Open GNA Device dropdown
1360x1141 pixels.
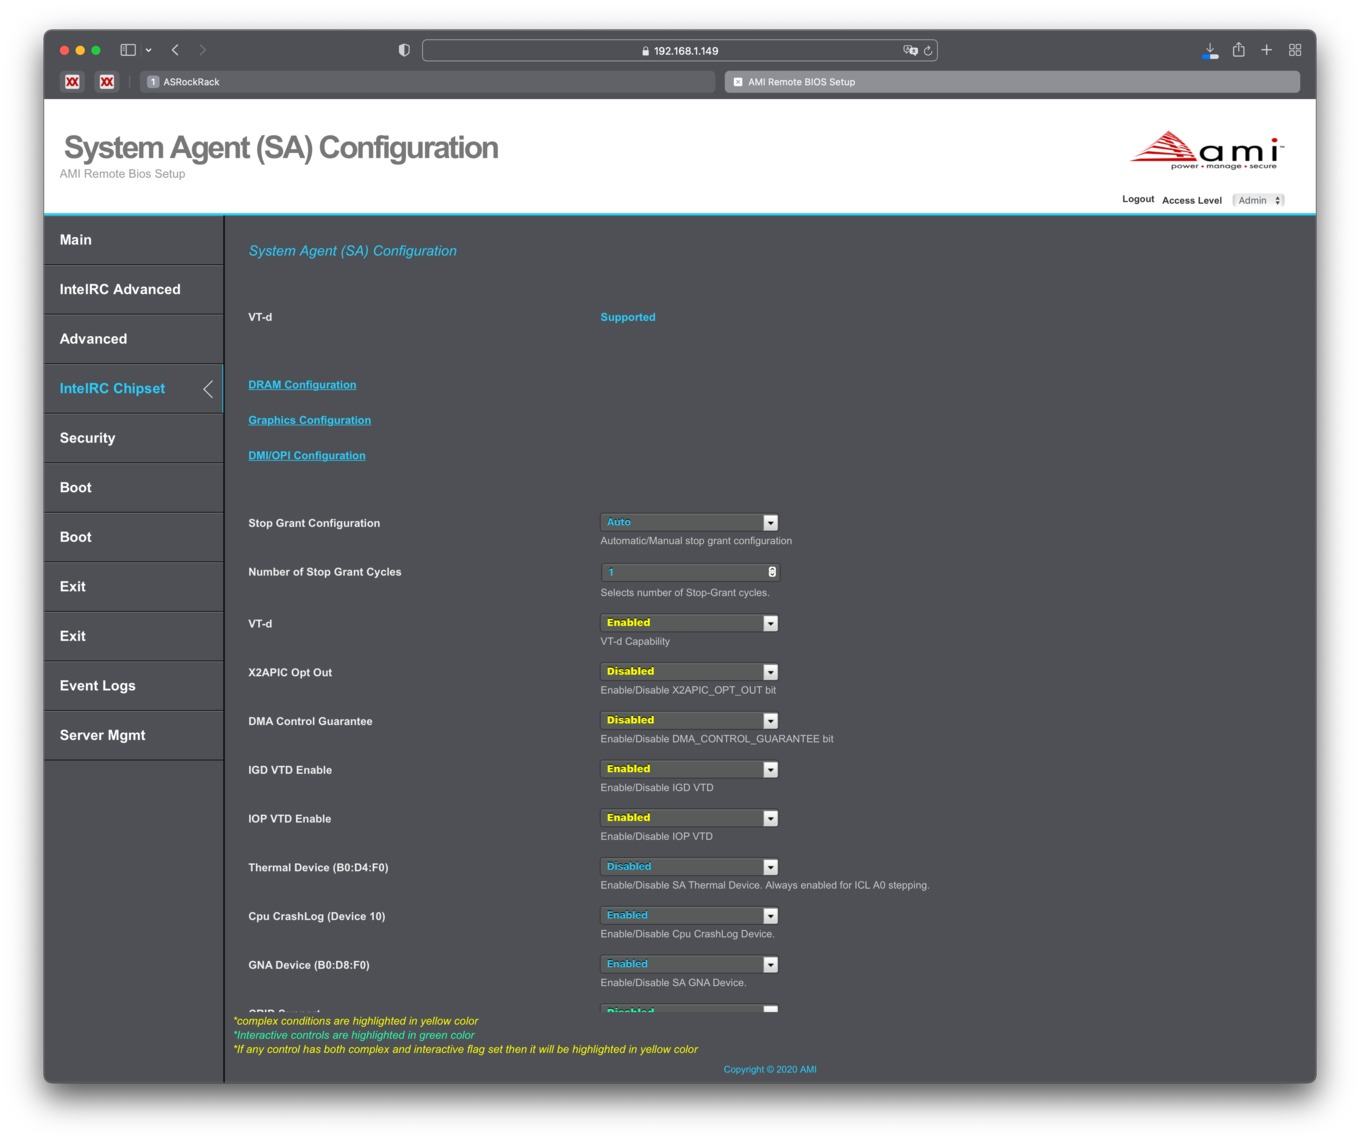click(689, 965)
